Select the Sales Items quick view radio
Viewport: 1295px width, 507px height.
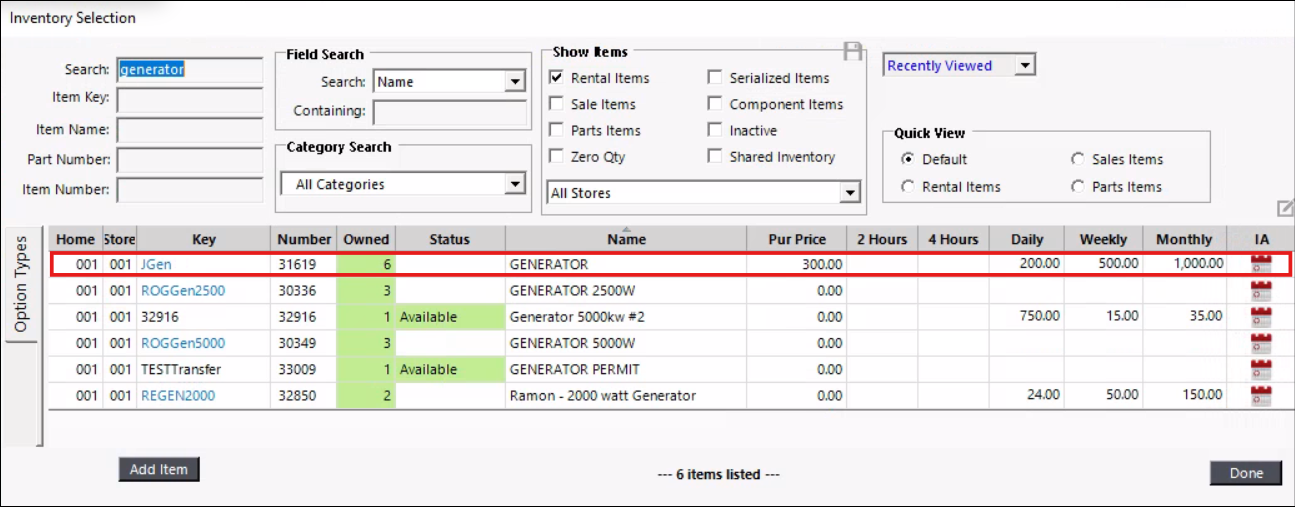tap(1078, 159)
